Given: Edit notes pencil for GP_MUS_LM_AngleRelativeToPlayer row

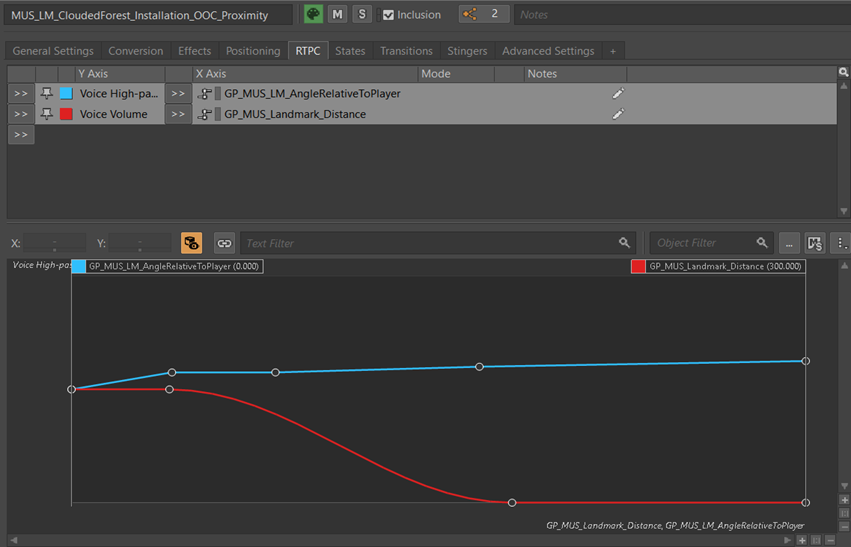Looking at the screenshot, I should click(x=618, y=93).
